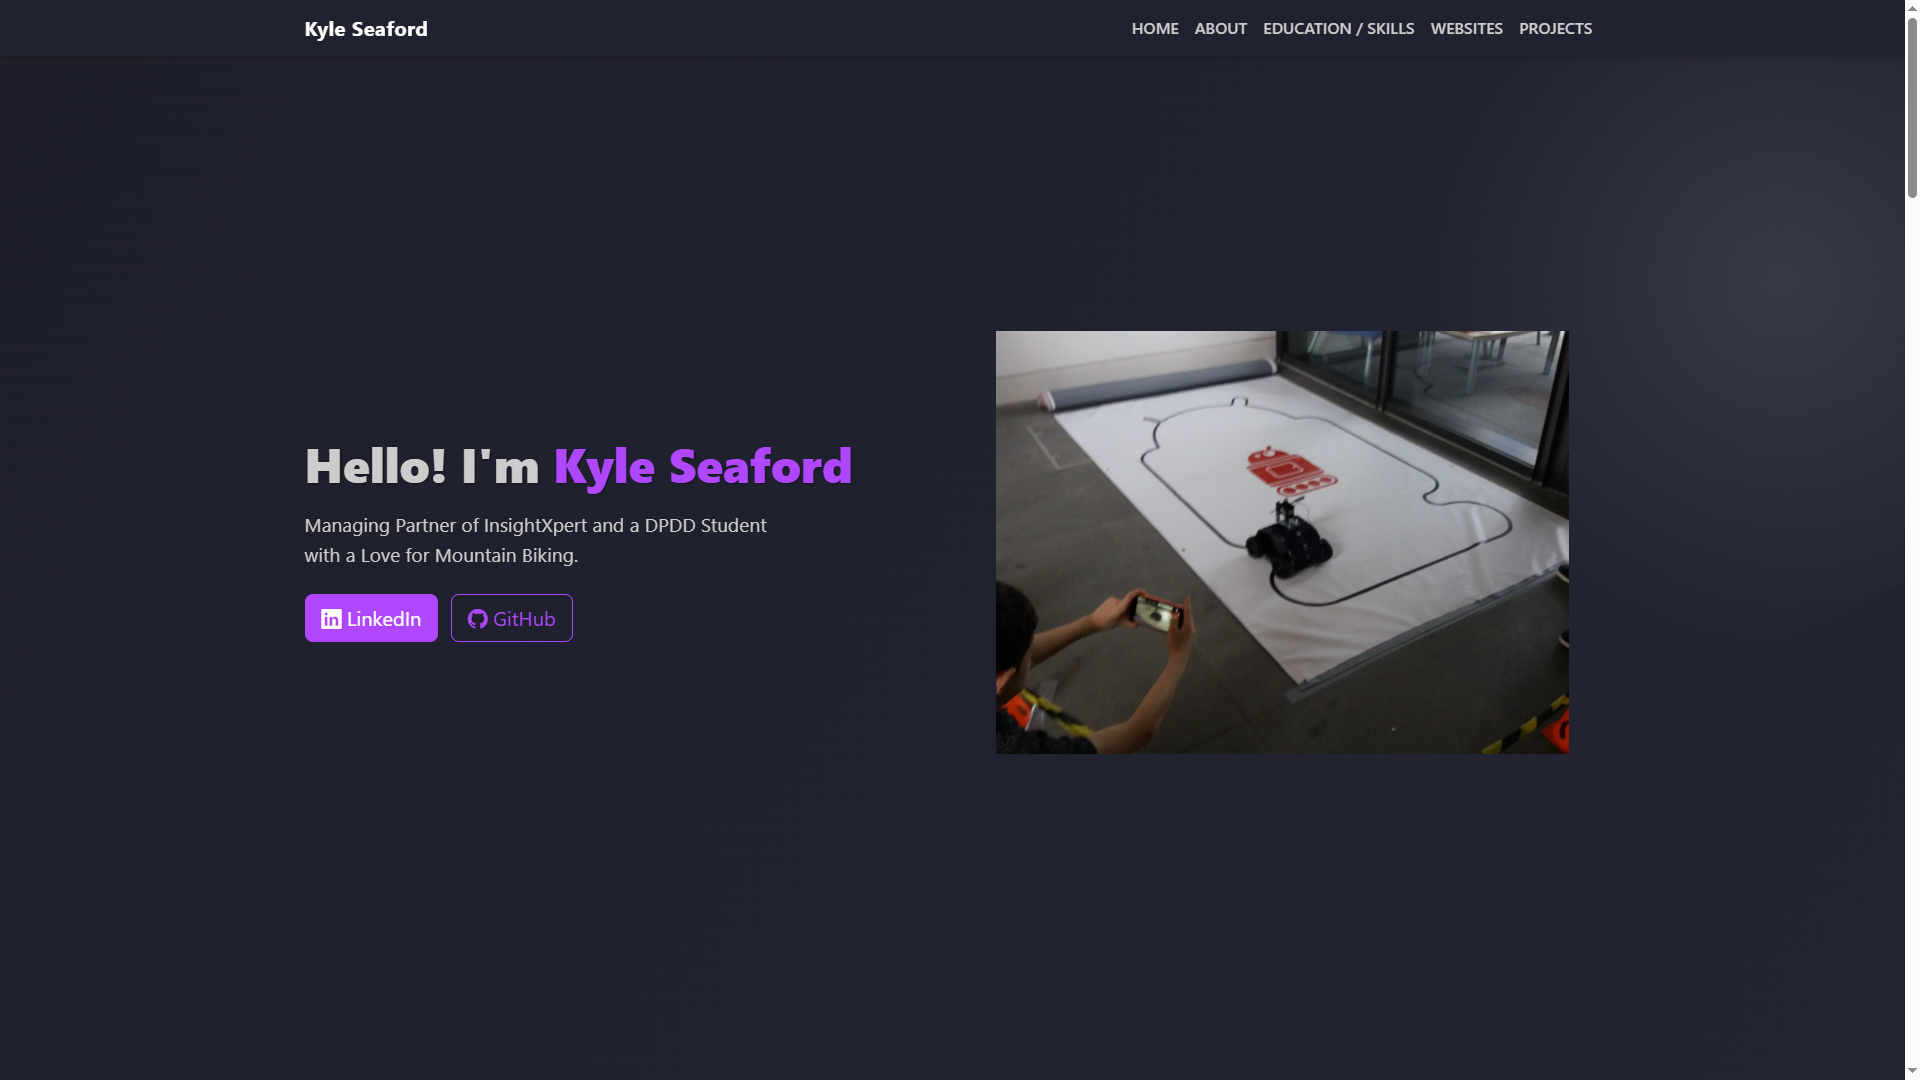Open the ABOUT page
This screenshot has height=1080, width=1920.
pos(1219,29)
